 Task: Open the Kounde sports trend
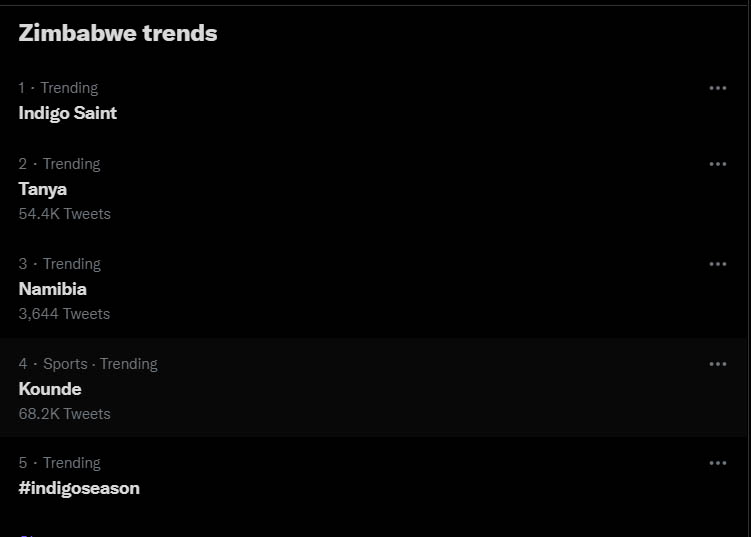tap(50, 389)
